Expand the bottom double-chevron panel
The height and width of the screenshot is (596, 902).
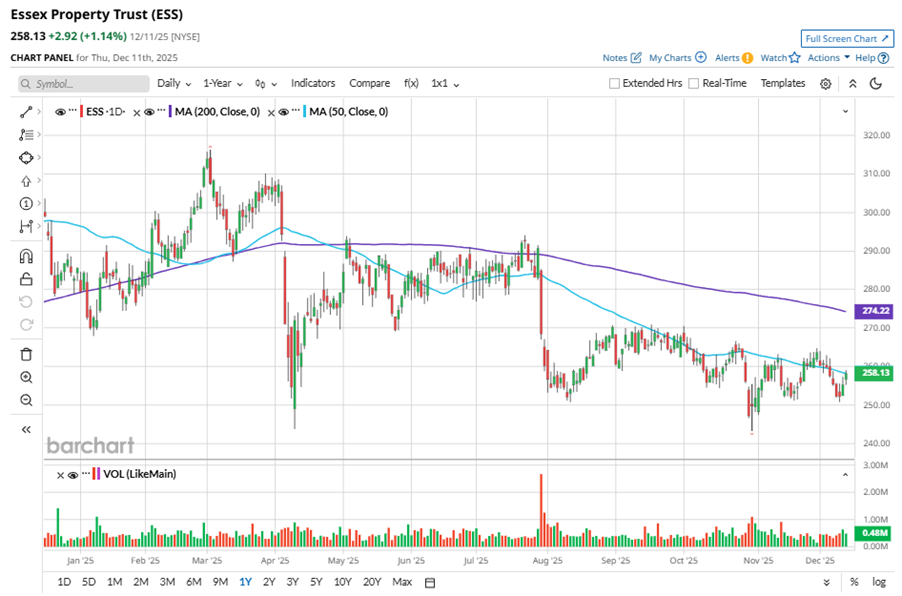pyautogui.click(x=826, y=583)
